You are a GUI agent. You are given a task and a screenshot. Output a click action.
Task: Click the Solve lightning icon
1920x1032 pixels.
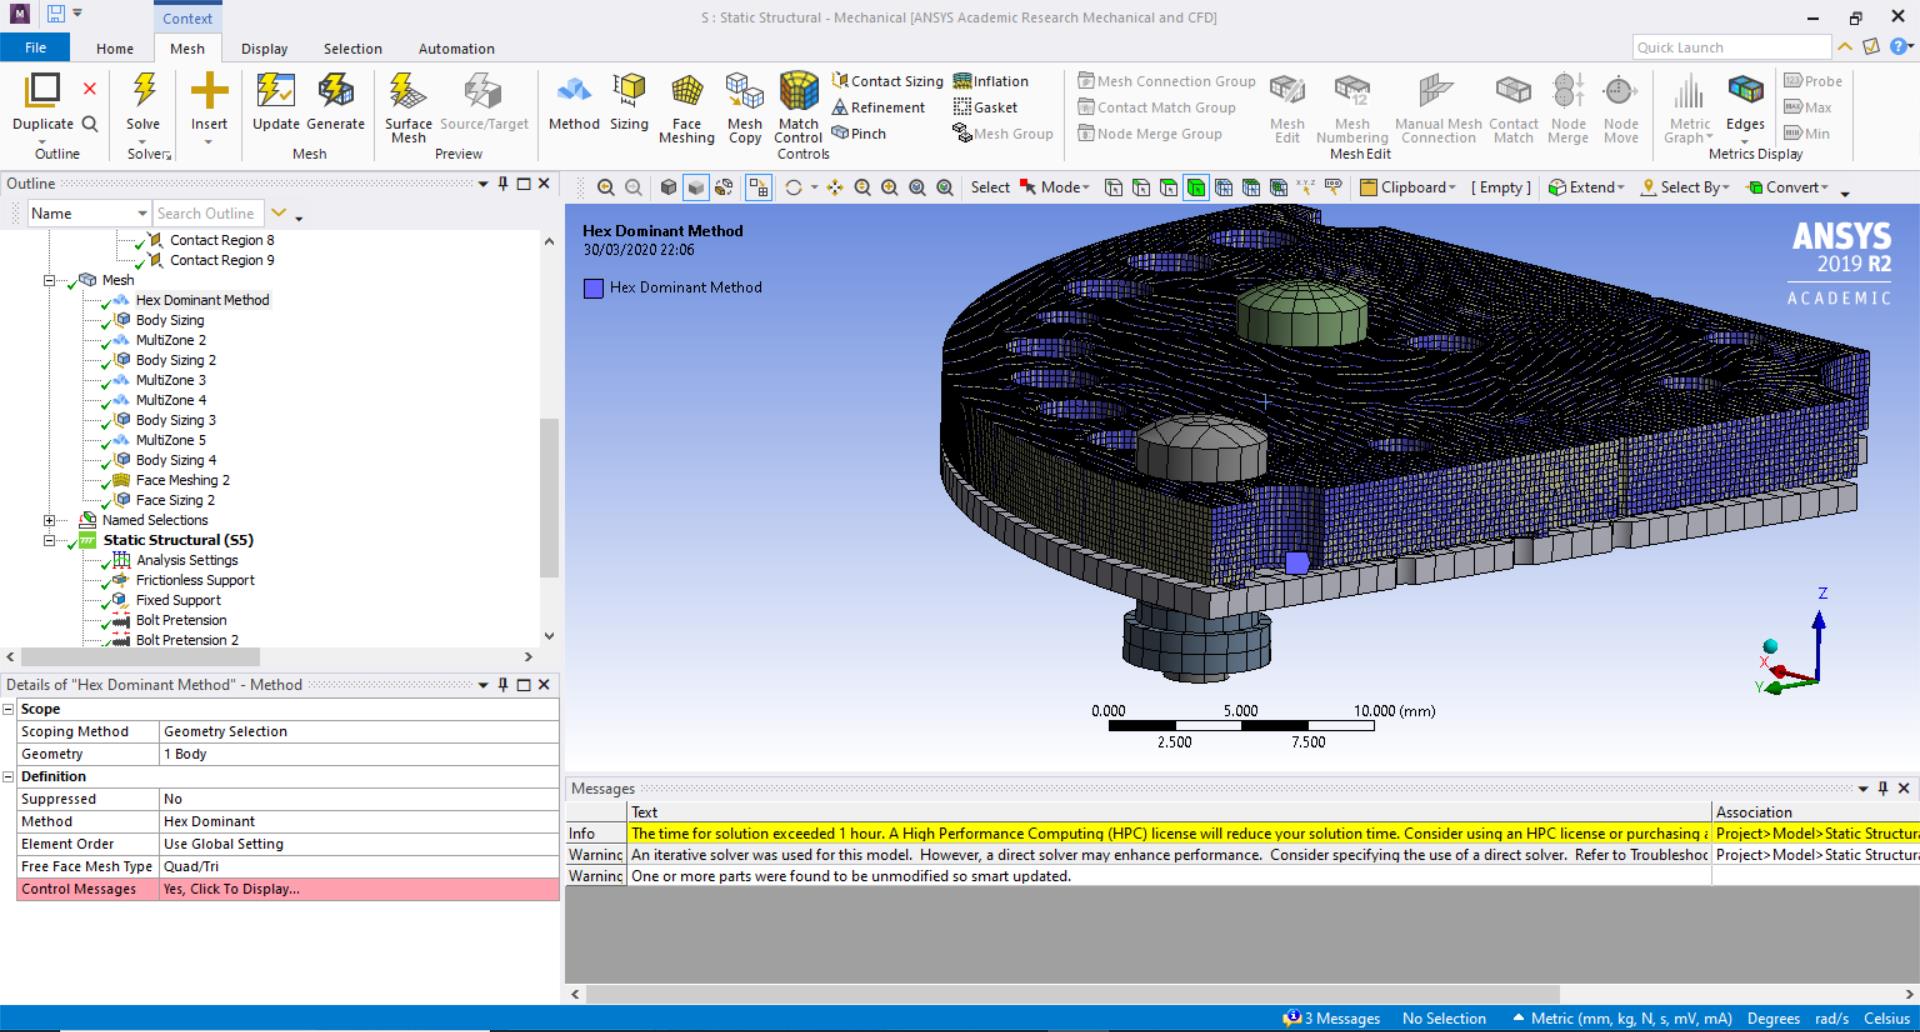coord(143,91)
